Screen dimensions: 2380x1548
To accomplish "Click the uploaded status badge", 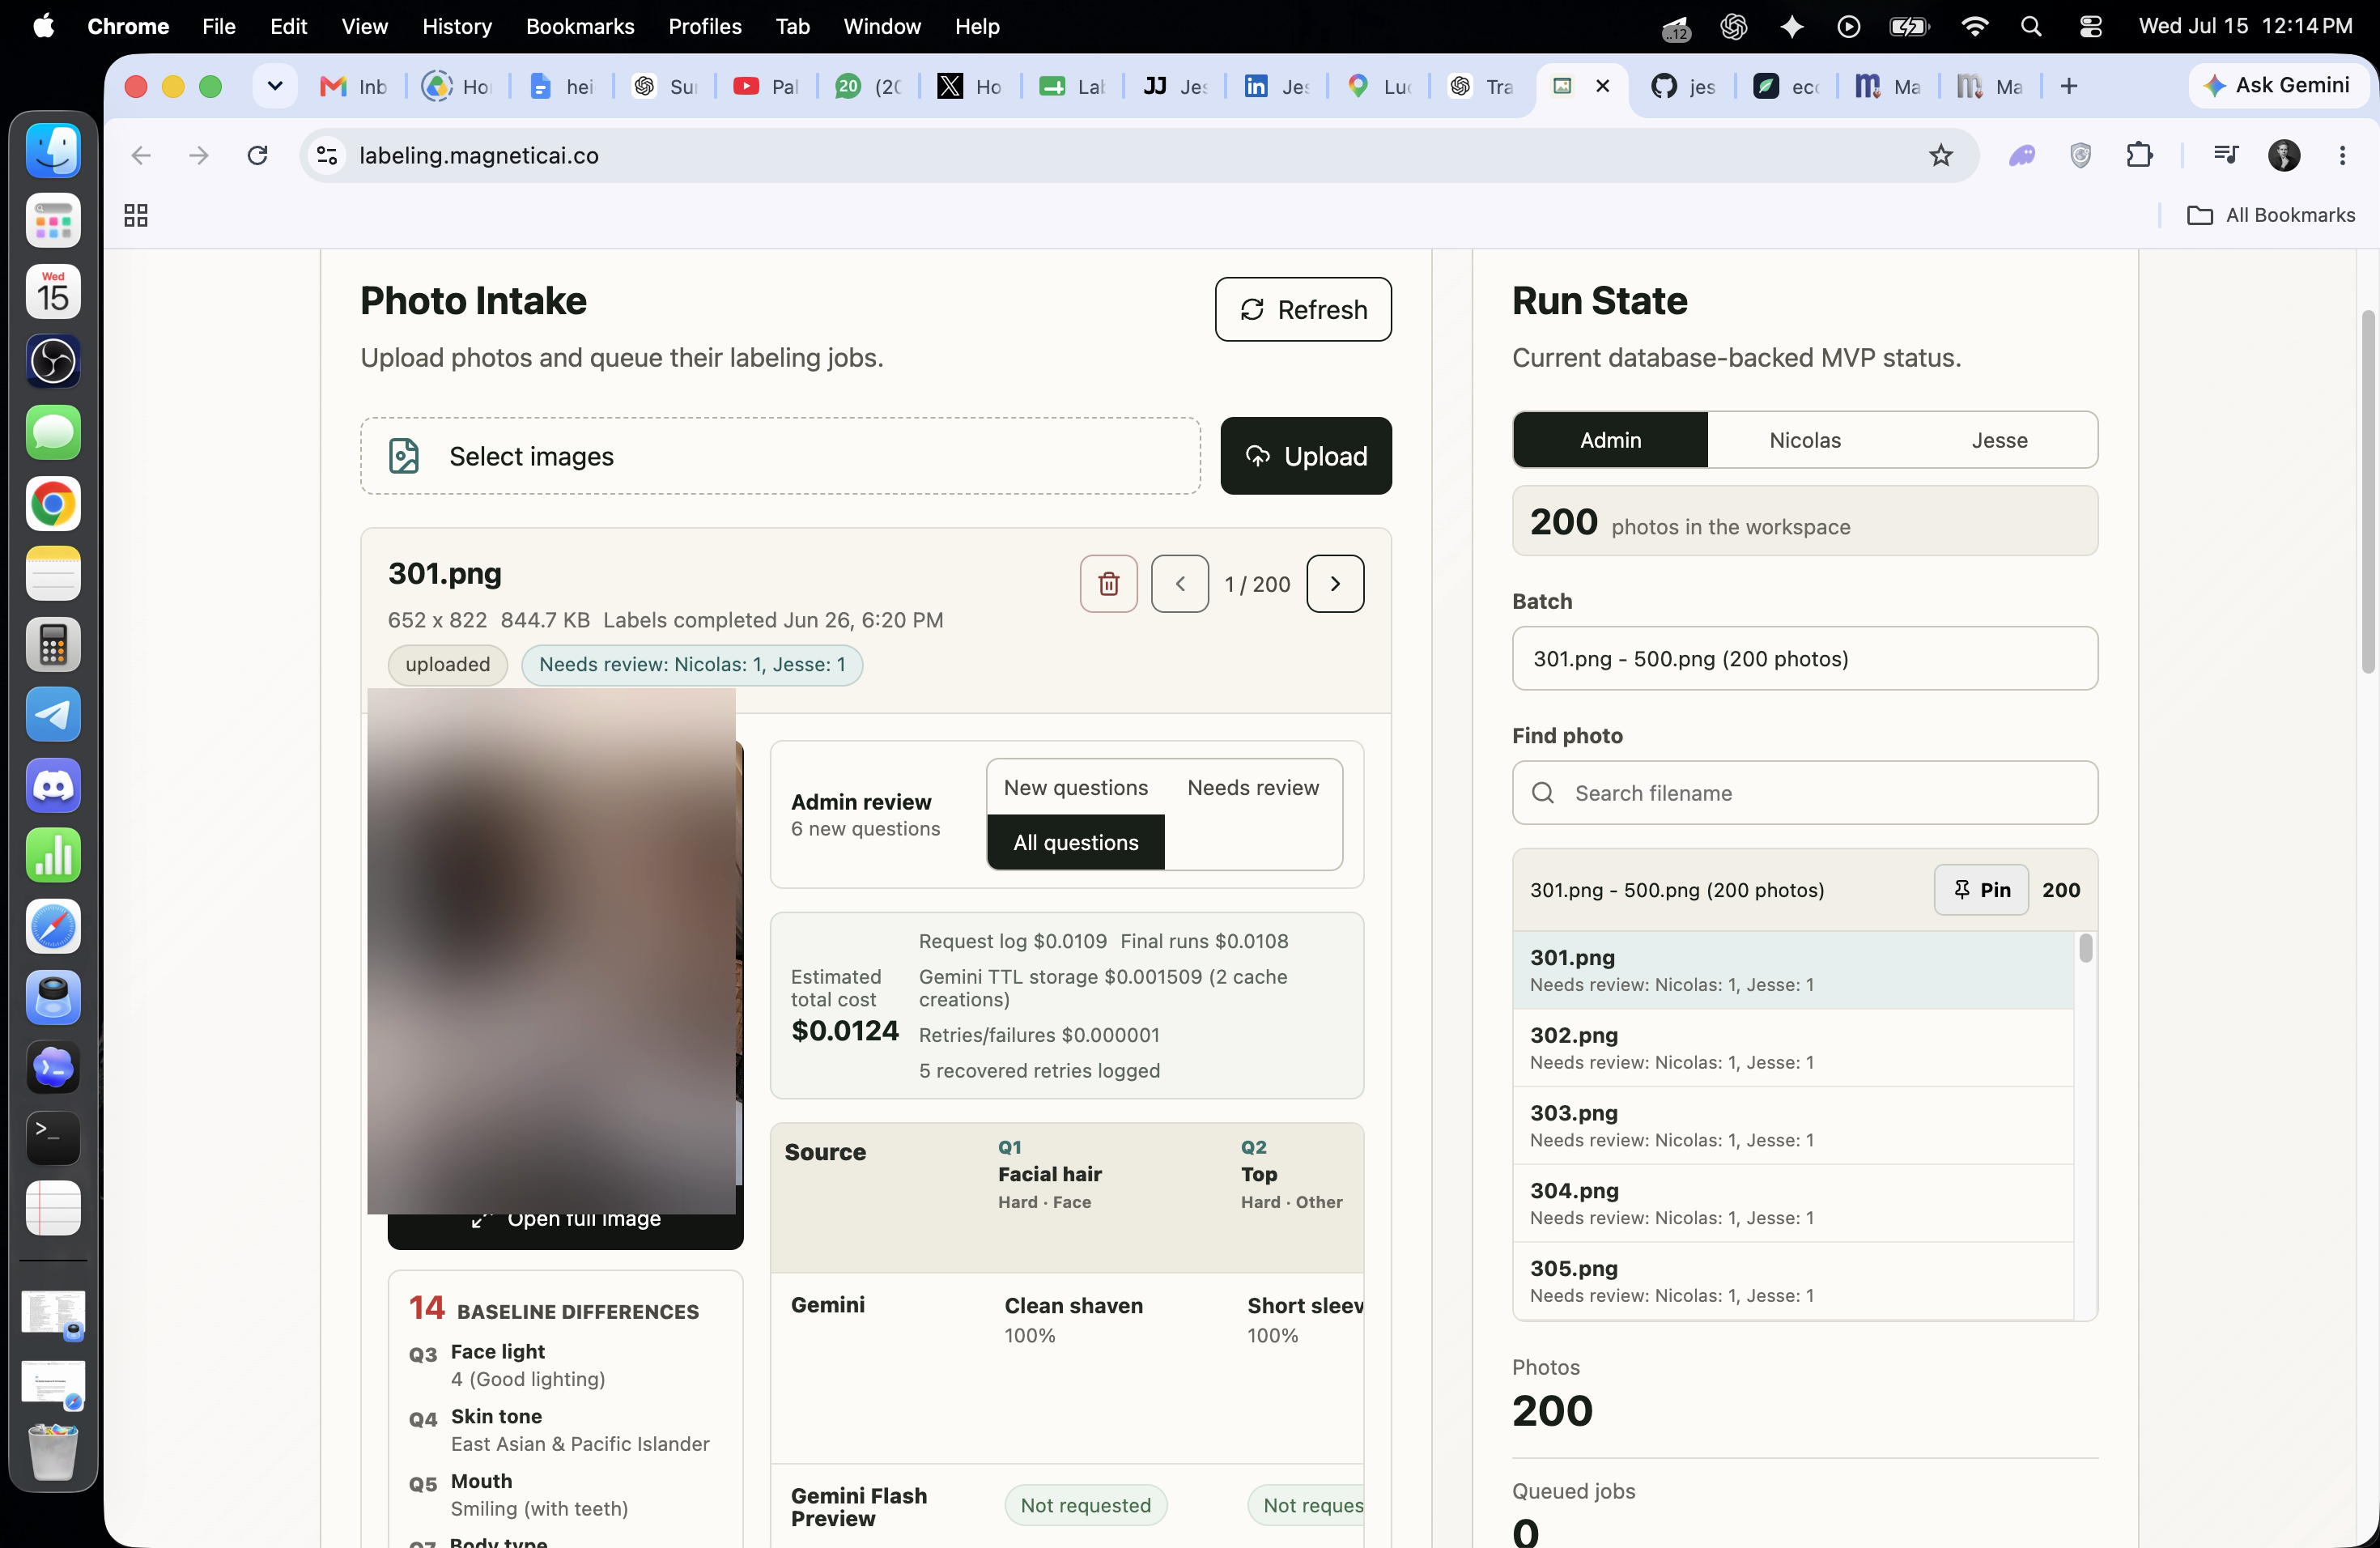I will coord(448,665).
